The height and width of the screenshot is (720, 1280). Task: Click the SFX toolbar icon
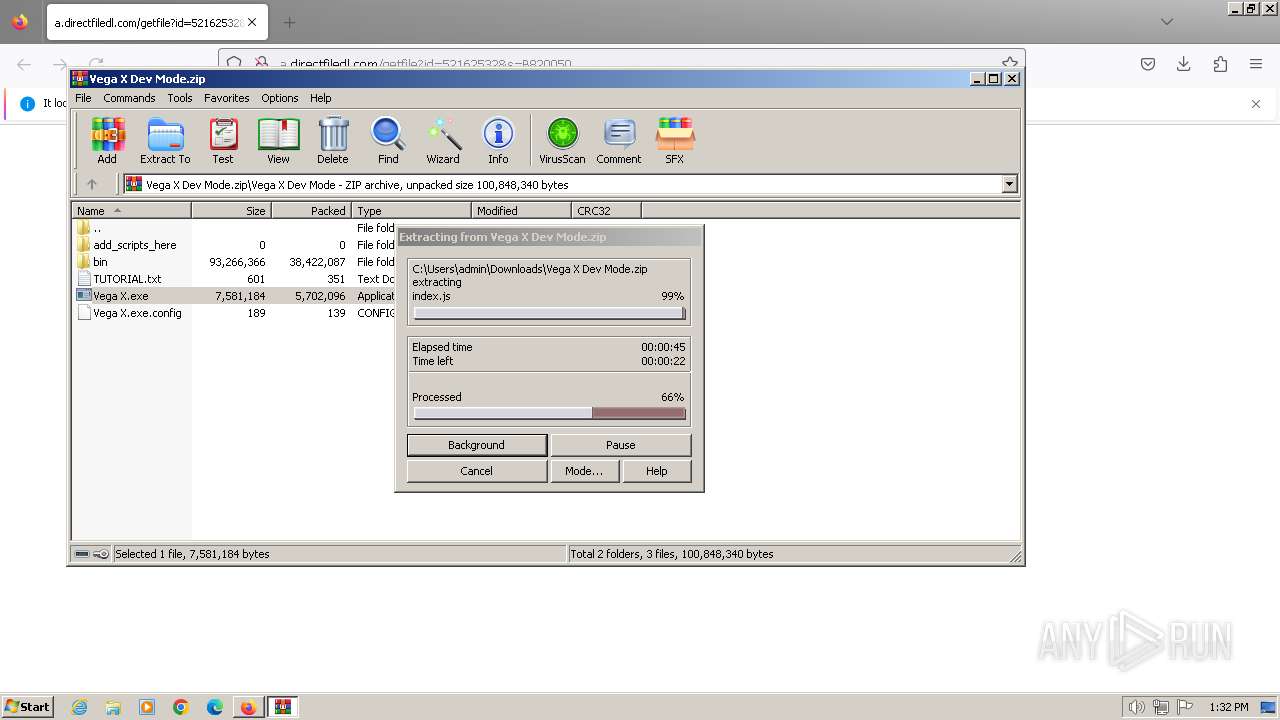(x=675, y=140)
